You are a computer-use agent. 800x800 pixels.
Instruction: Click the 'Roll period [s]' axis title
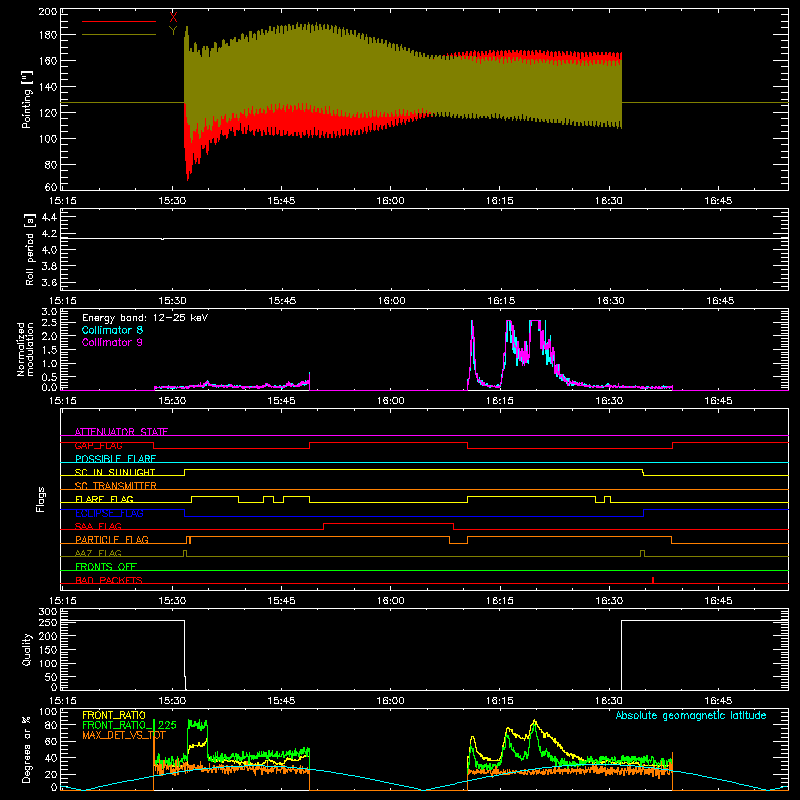coord(29,249)
